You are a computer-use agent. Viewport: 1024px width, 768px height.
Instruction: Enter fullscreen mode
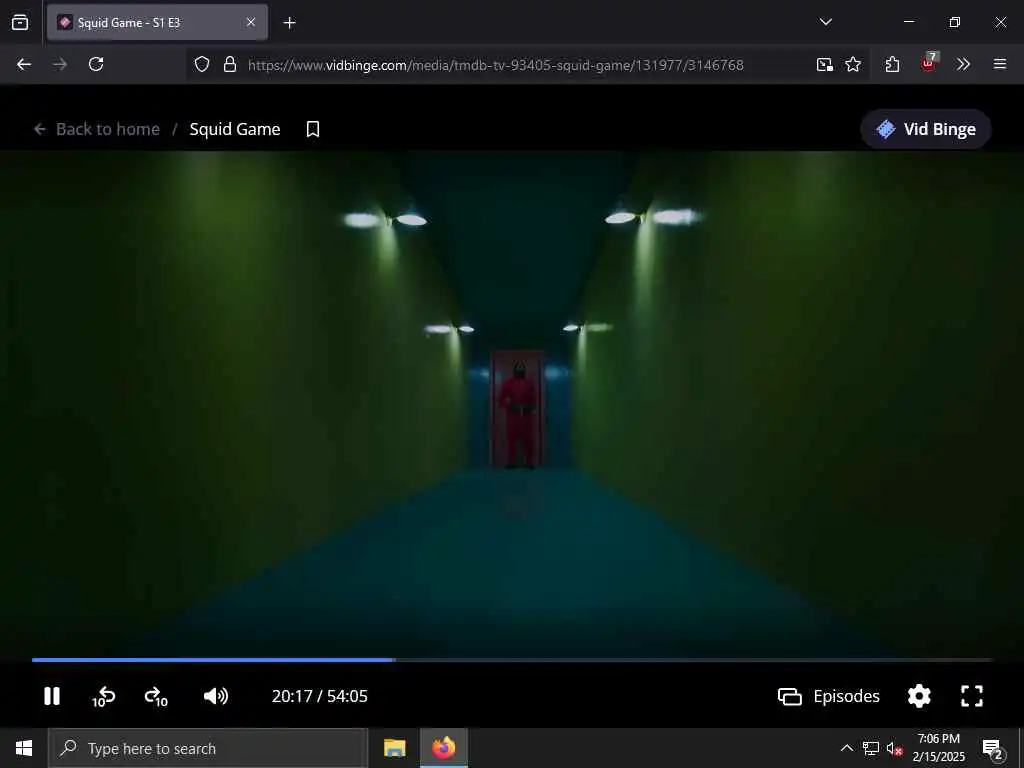(x=972, y=696)
